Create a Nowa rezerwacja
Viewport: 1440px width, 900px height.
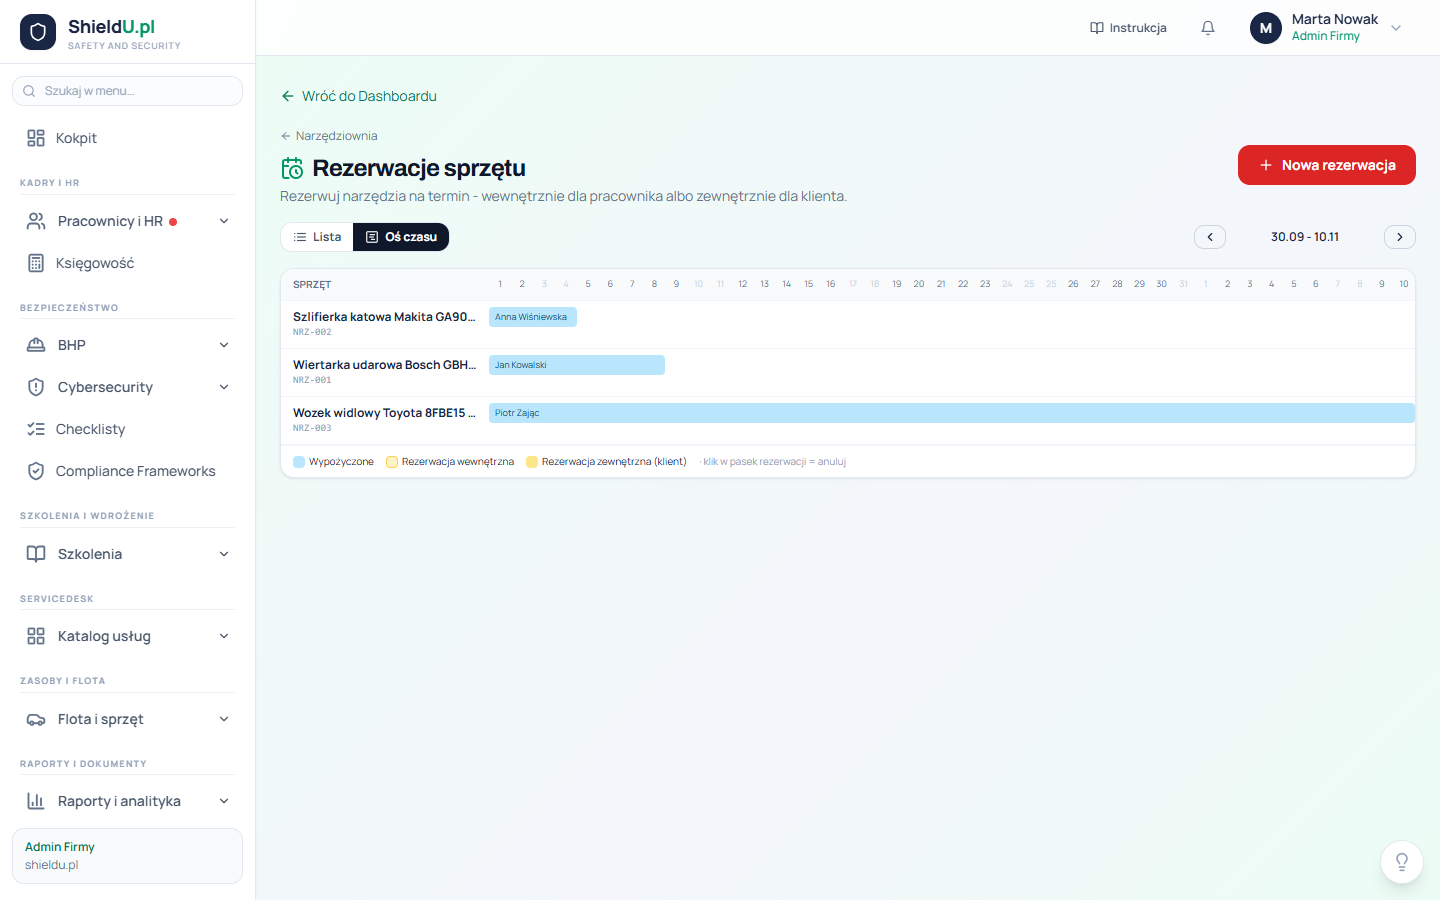(x=1327, y=165)
